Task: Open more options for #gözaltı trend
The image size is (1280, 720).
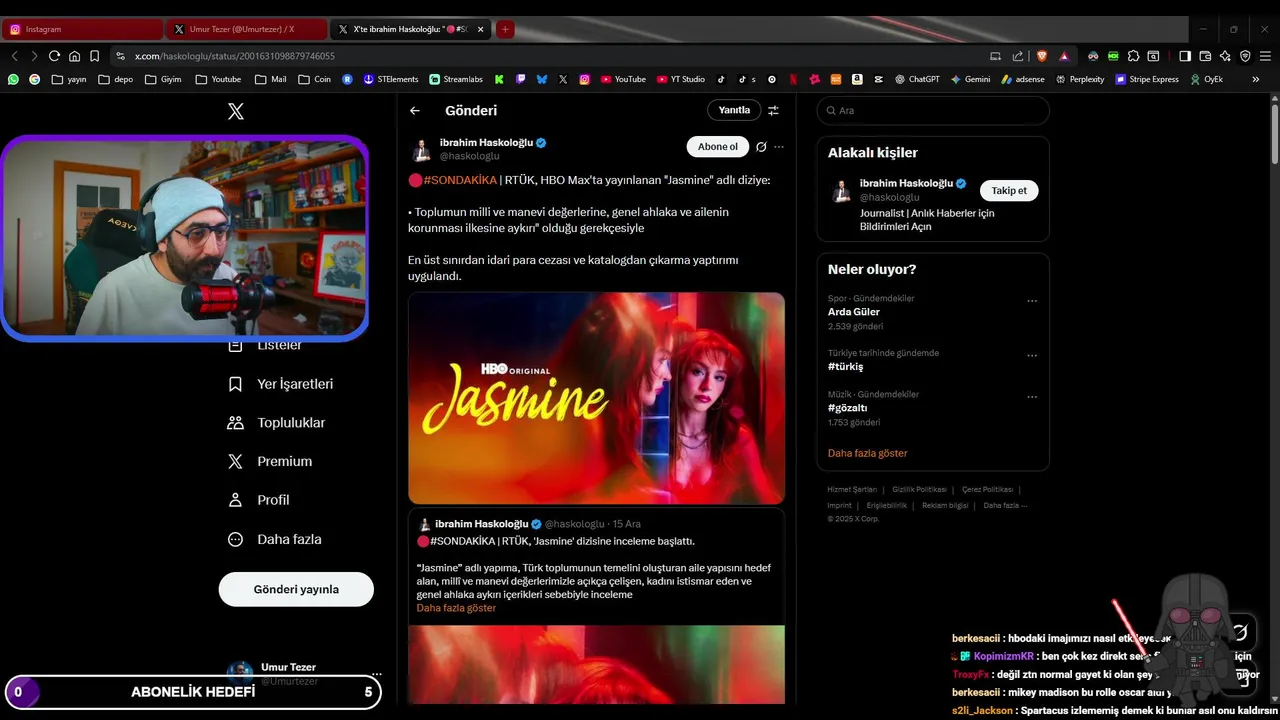Action: [1032, 397]
